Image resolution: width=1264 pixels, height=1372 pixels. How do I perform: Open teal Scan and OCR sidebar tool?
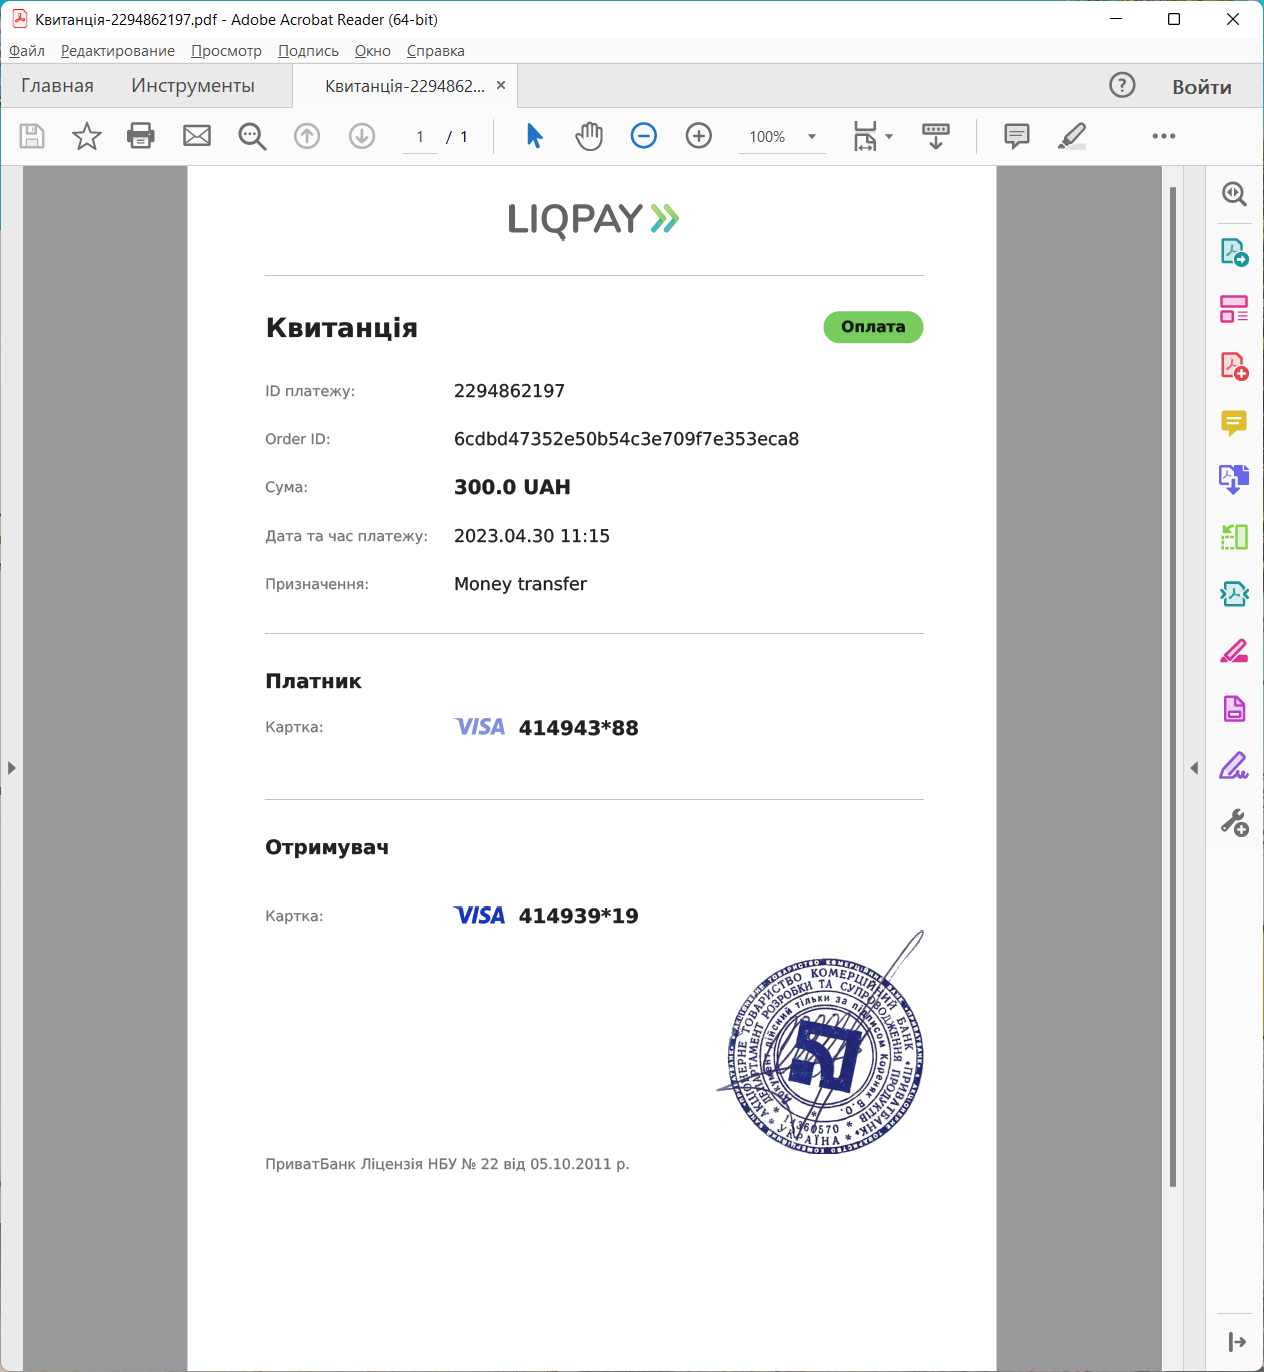coord(1234,594)
